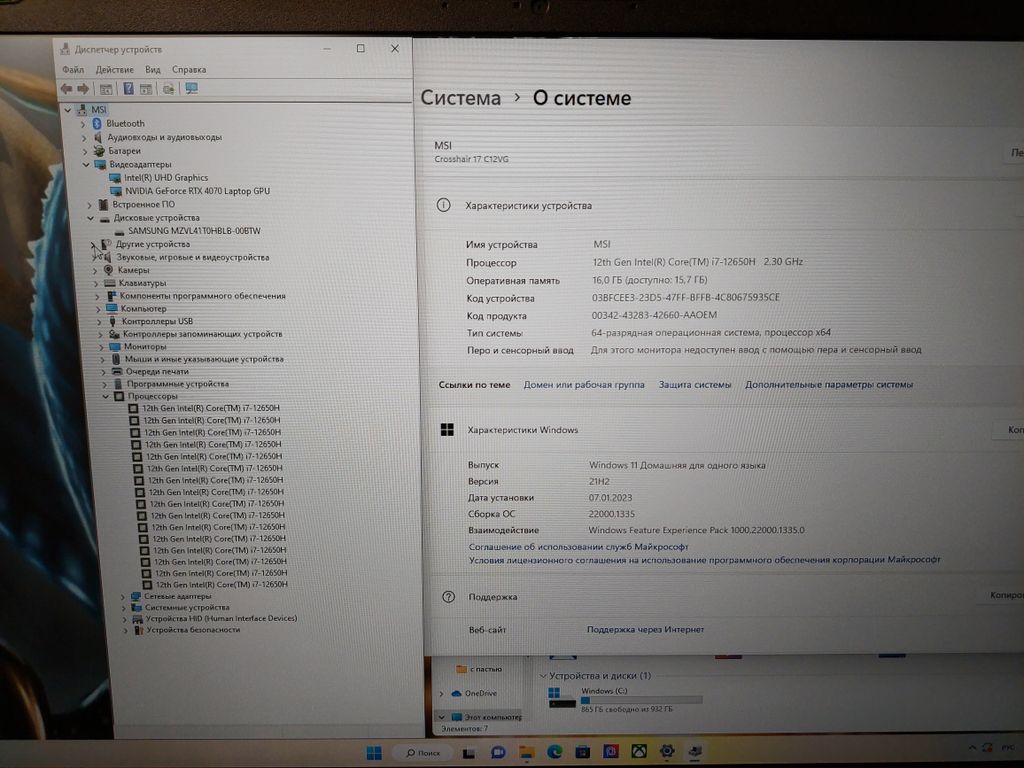Click the info icon beside Характеристики устройства
Viewport: 1024px width, 768px height.
coord(443,205)
